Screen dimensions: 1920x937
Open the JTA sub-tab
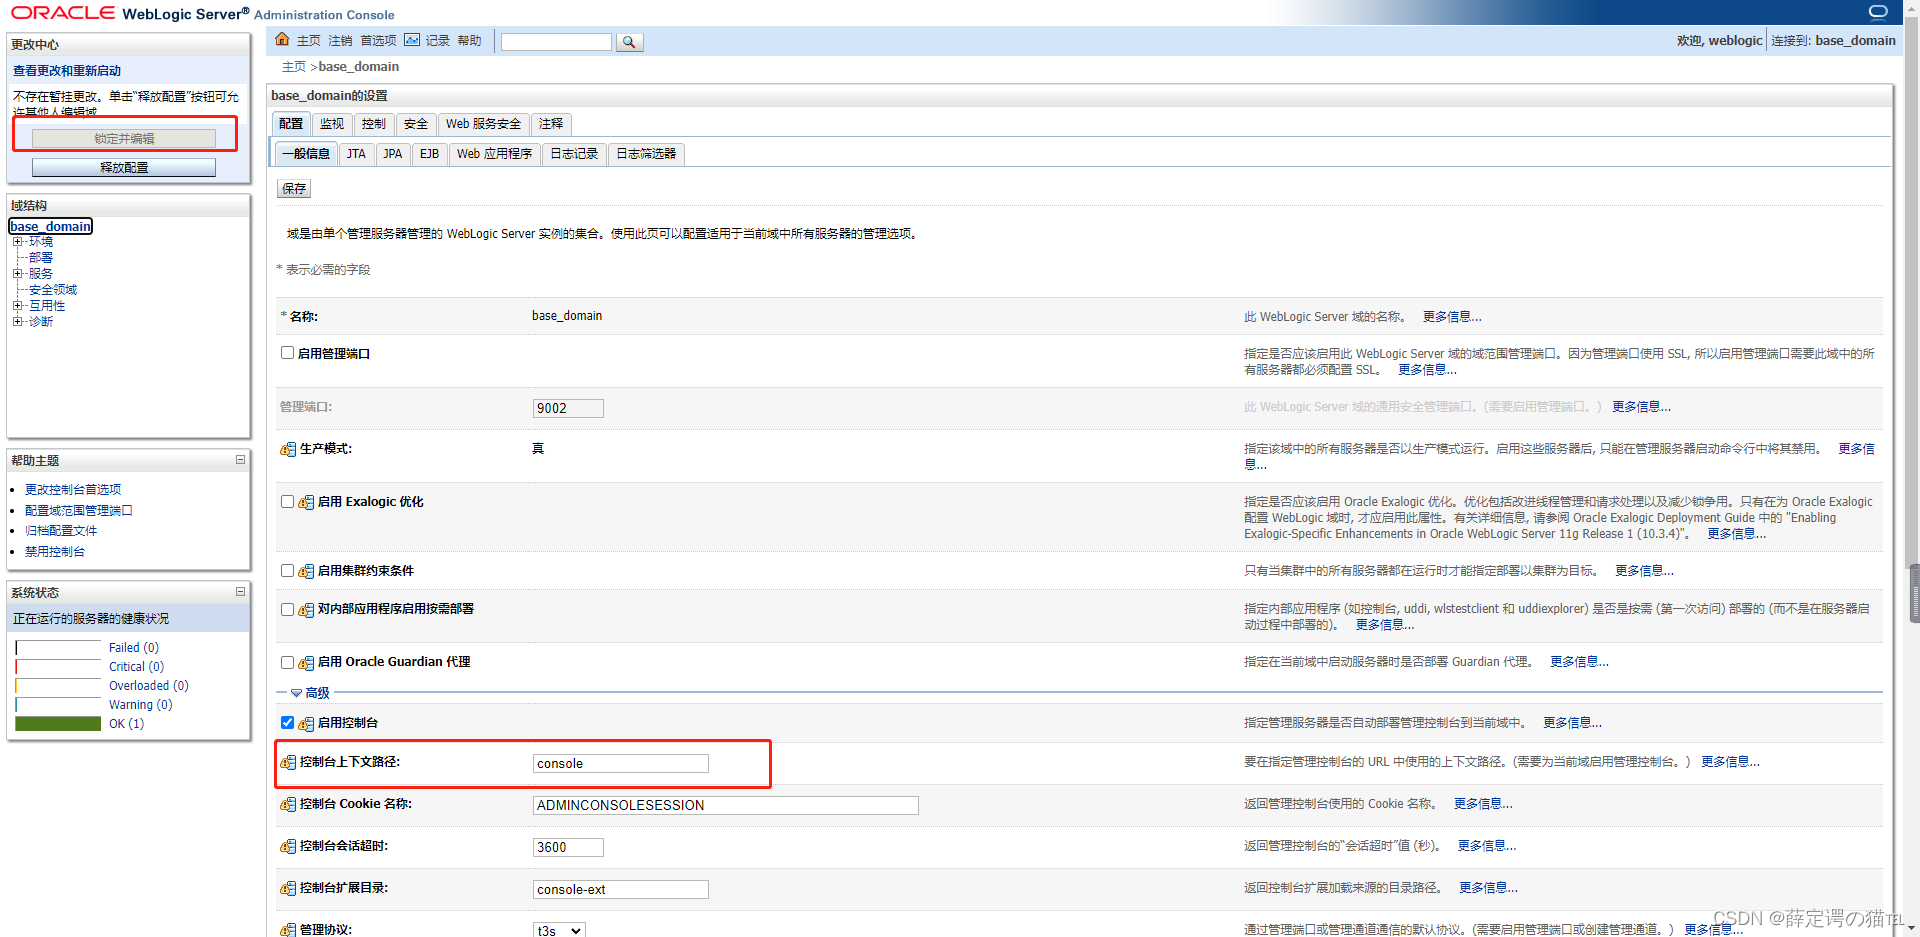click(x=356, y=154)
